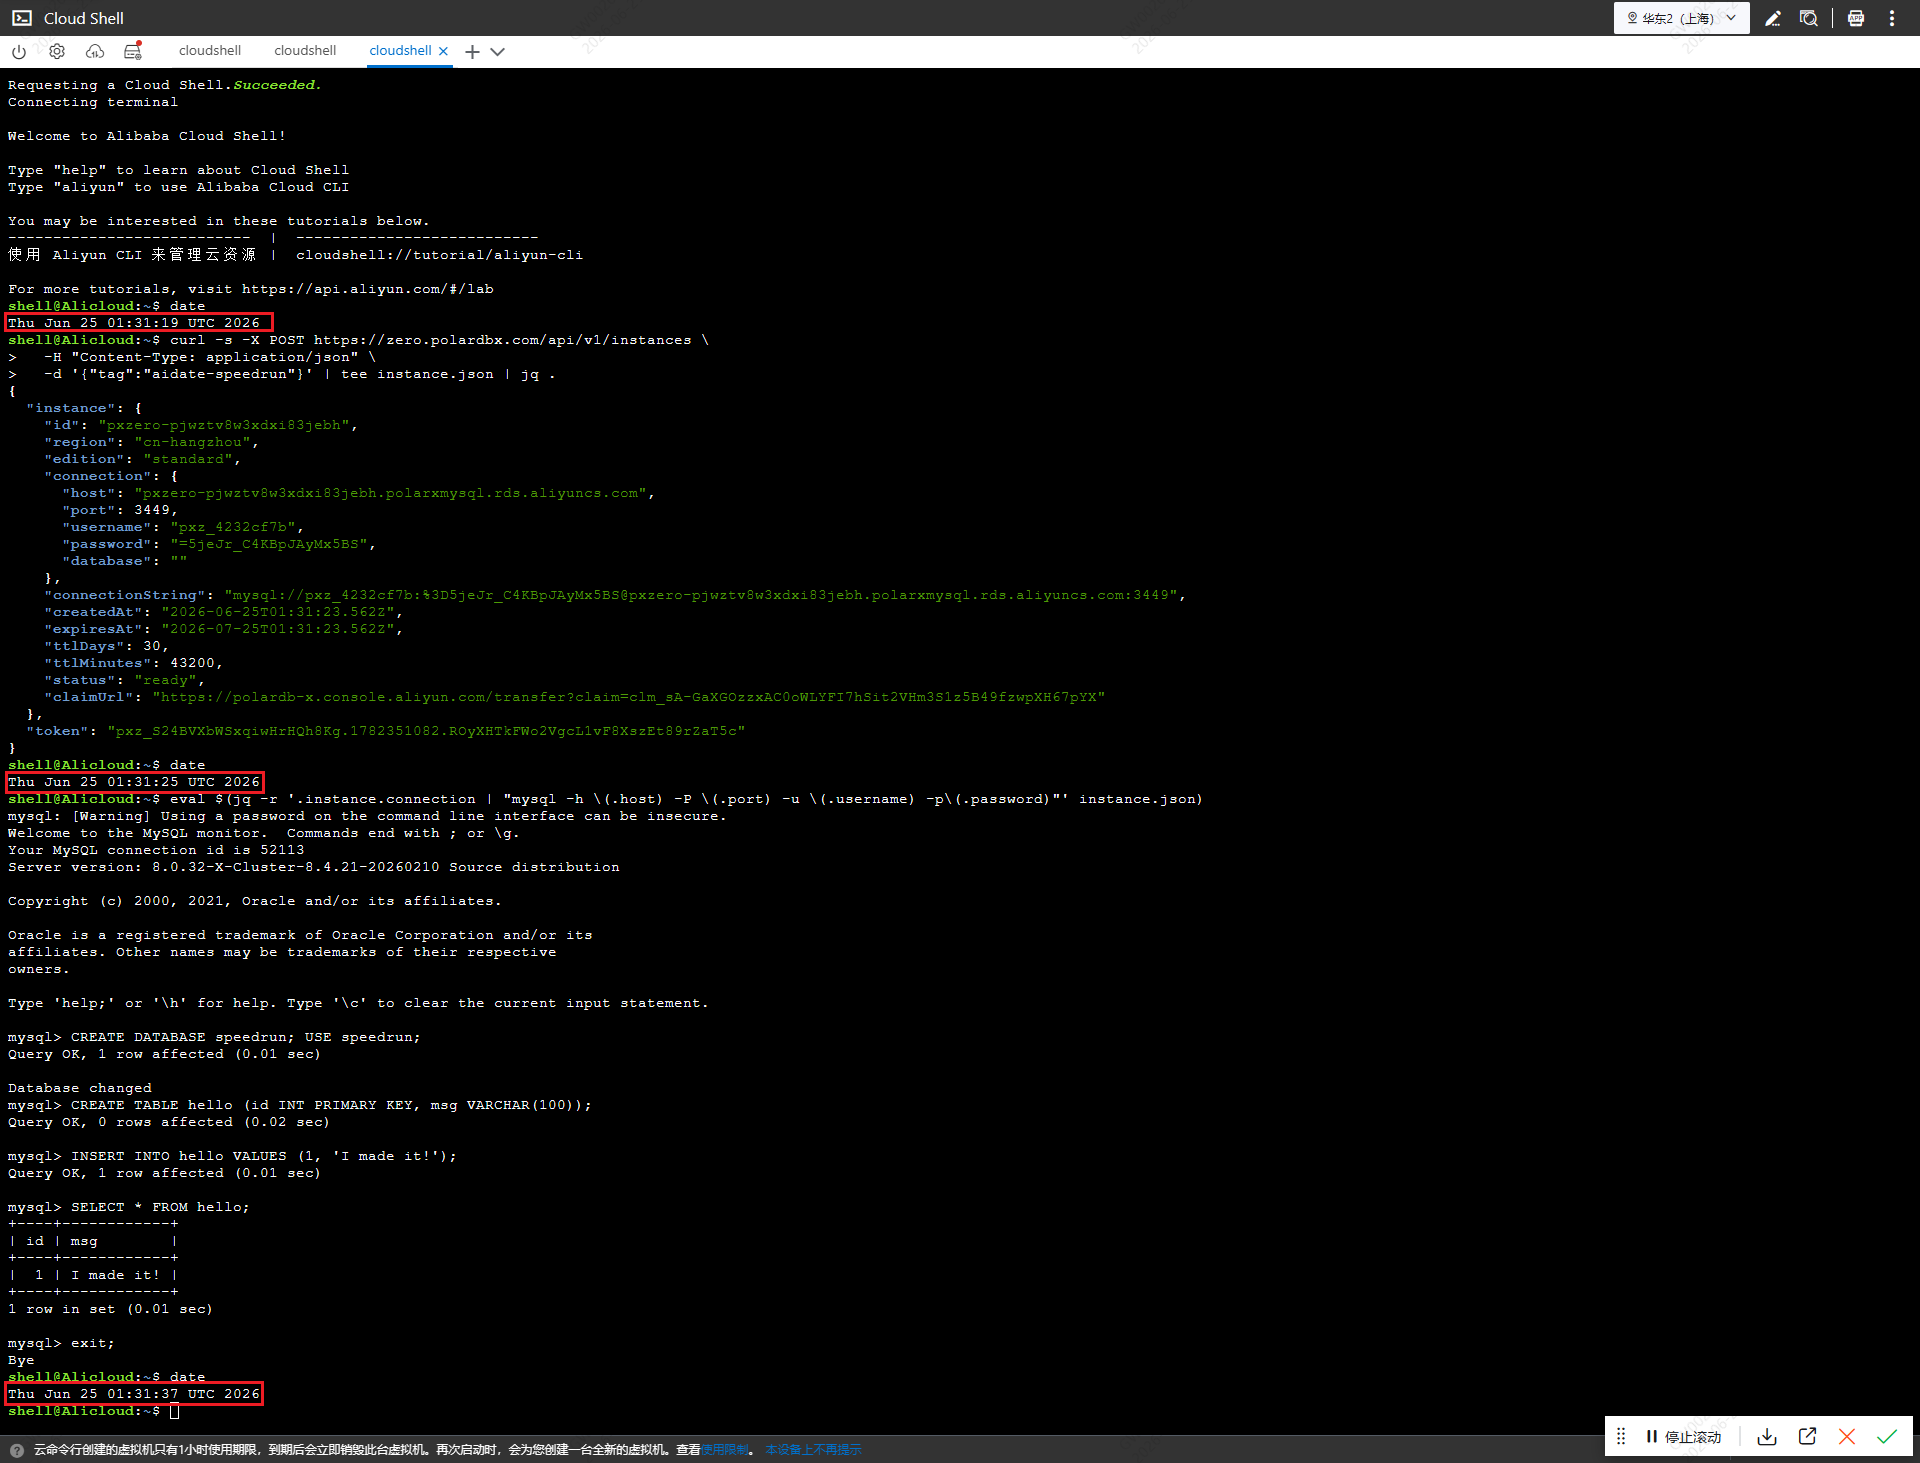Click the "Thu Jun 25 01:31:19 UTC 2026" output
The image size is (1920, 1463).
click(x=134, y=323)
